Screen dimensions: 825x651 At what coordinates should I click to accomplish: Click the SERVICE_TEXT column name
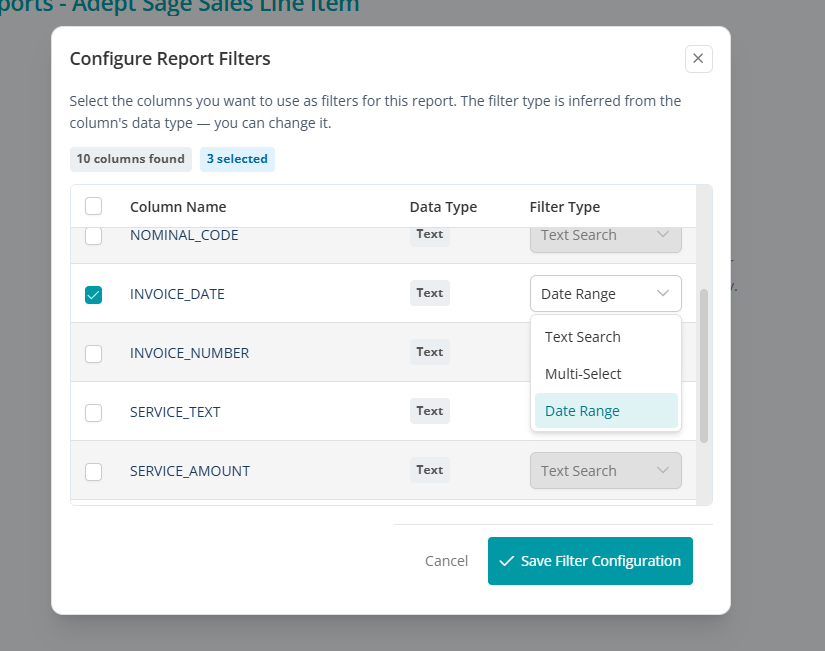[175, 412]
